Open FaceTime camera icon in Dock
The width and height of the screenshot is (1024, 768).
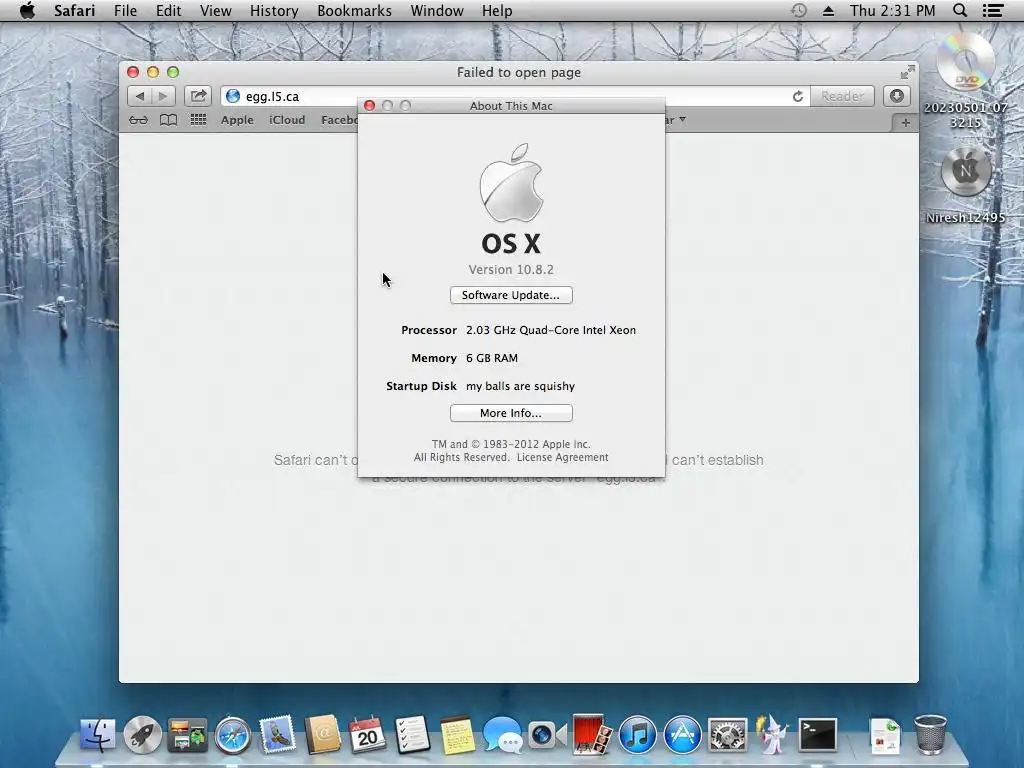click(x=547, y=735)
